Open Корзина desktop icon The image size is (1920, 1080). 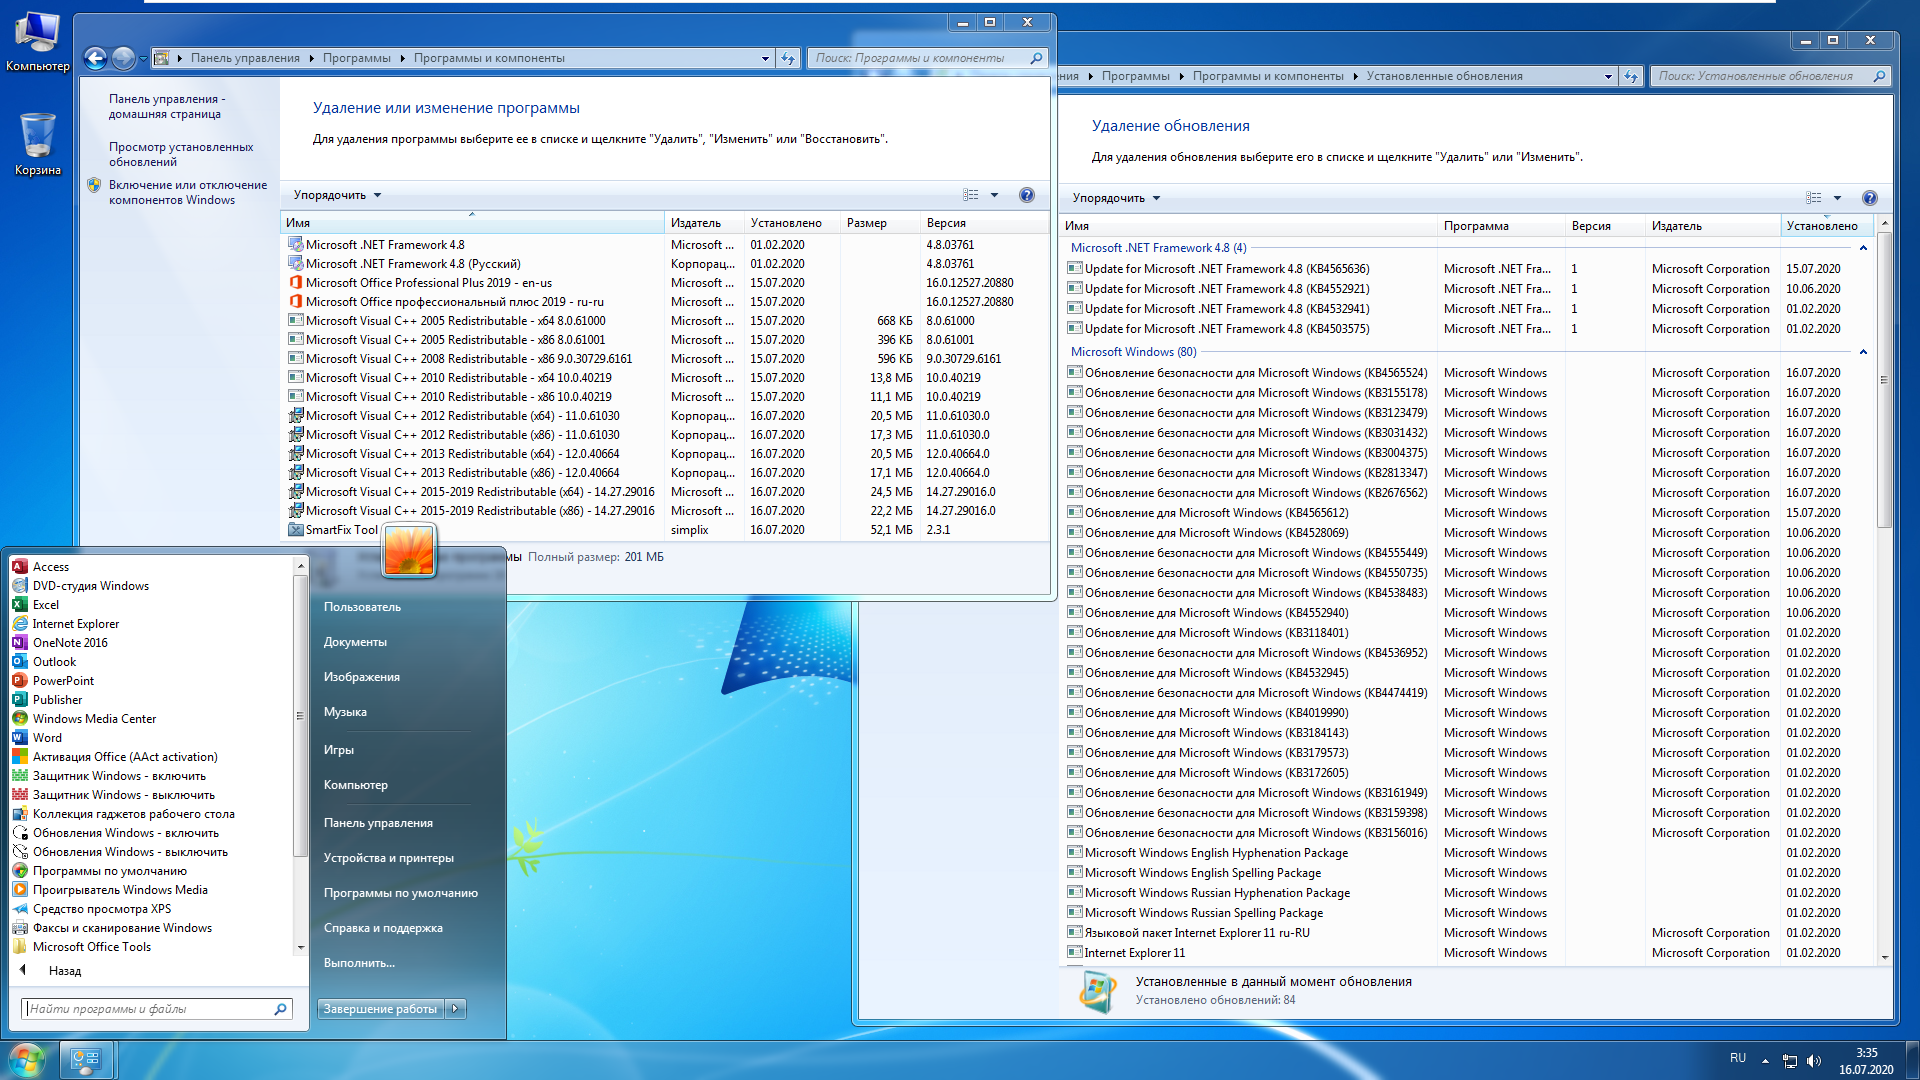[37, 144]
